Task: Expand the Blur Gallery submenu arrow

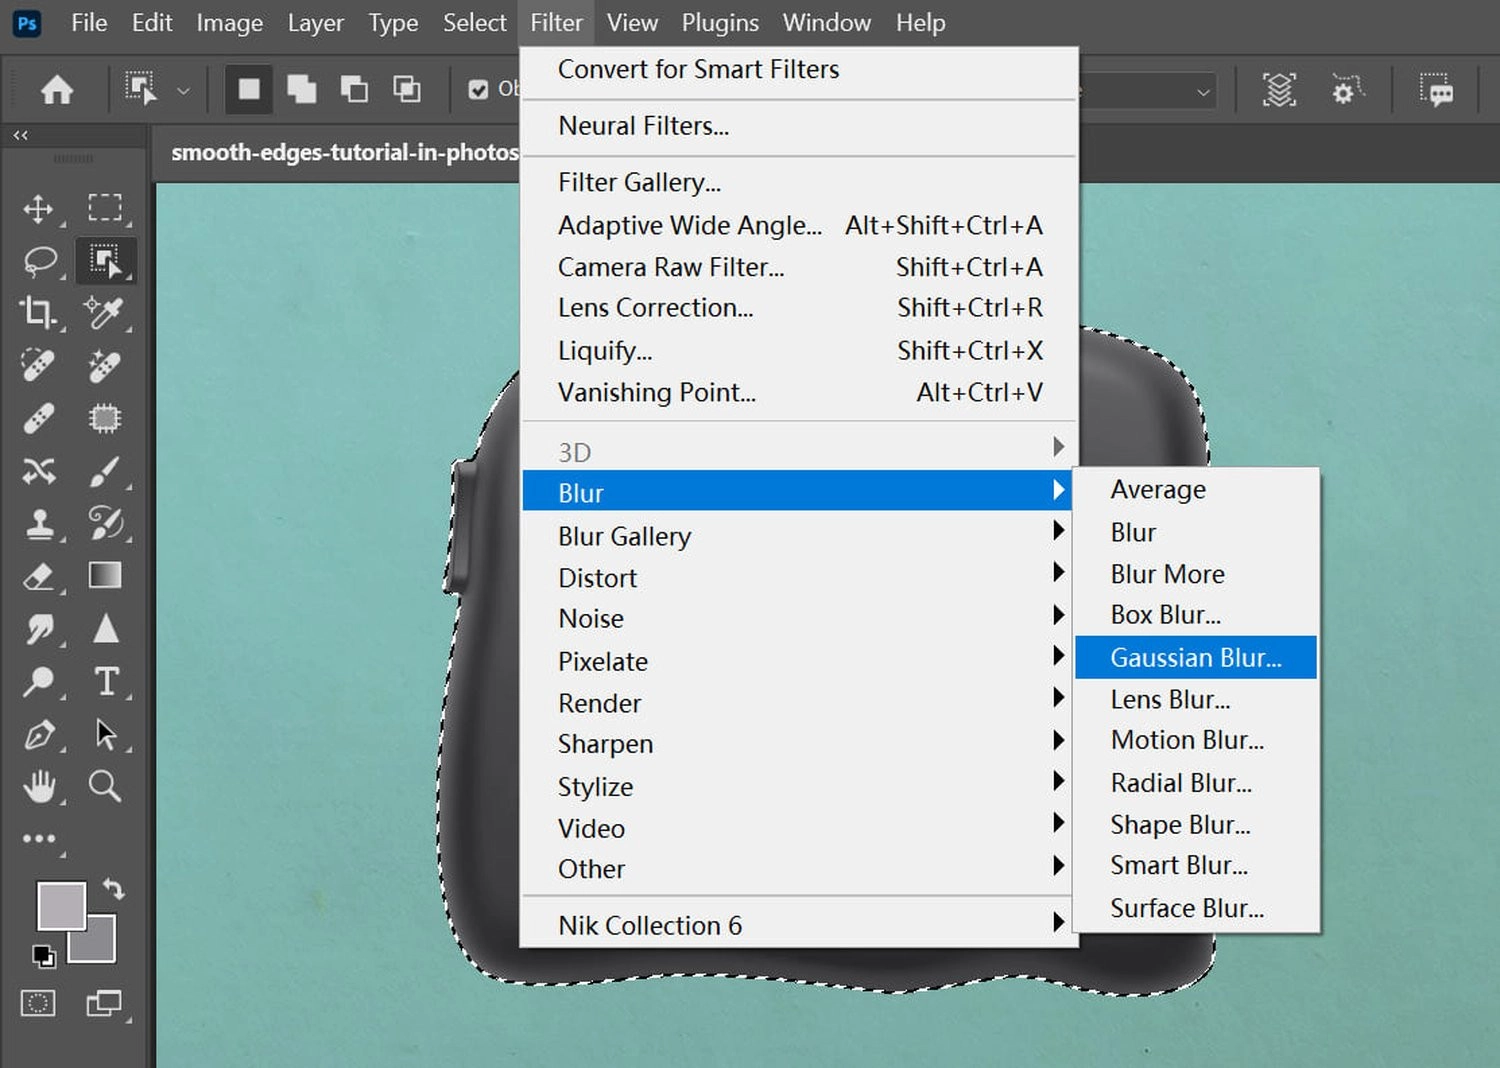Action: (x=1058, y=530)
